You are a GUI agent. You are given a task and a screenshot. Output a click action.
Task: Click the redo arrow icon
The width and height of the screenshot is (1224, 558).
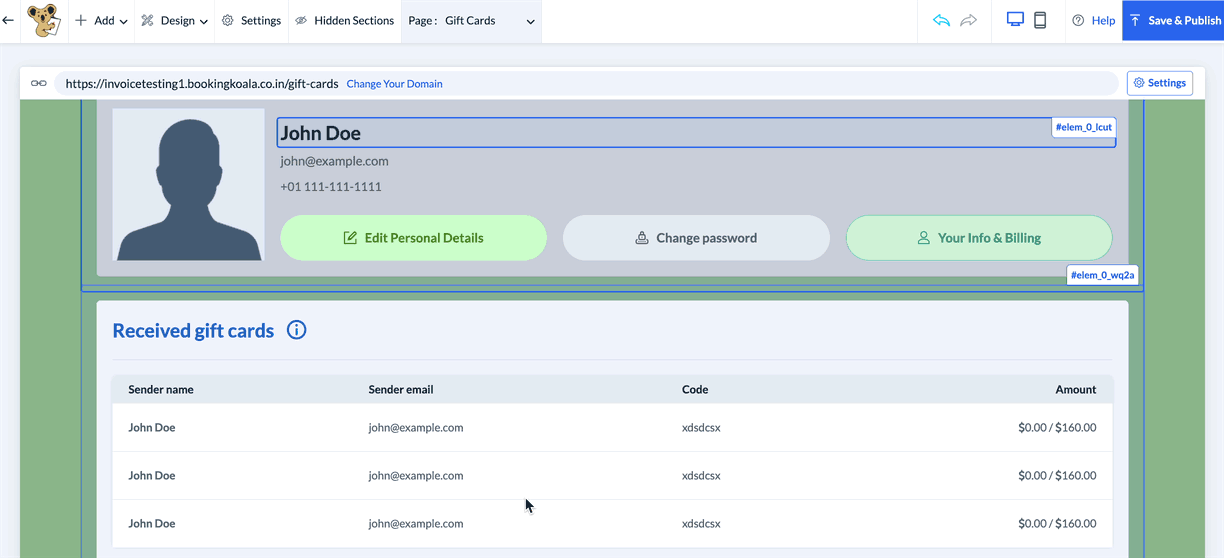[x=968, y=20]
